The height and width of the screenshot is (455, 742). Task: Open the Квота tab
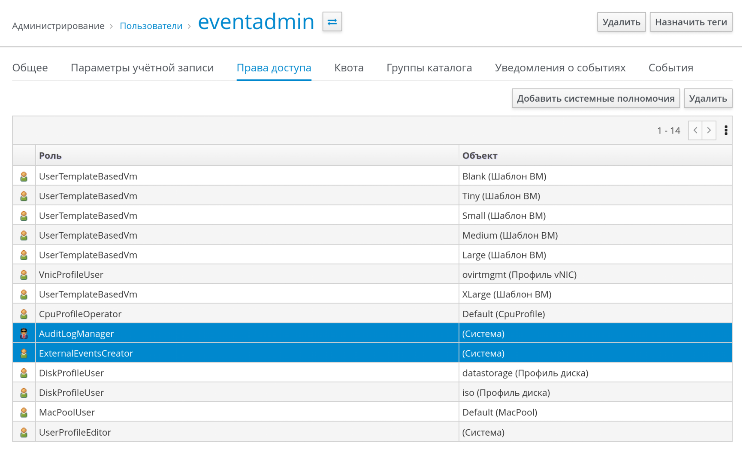point(348,68)
